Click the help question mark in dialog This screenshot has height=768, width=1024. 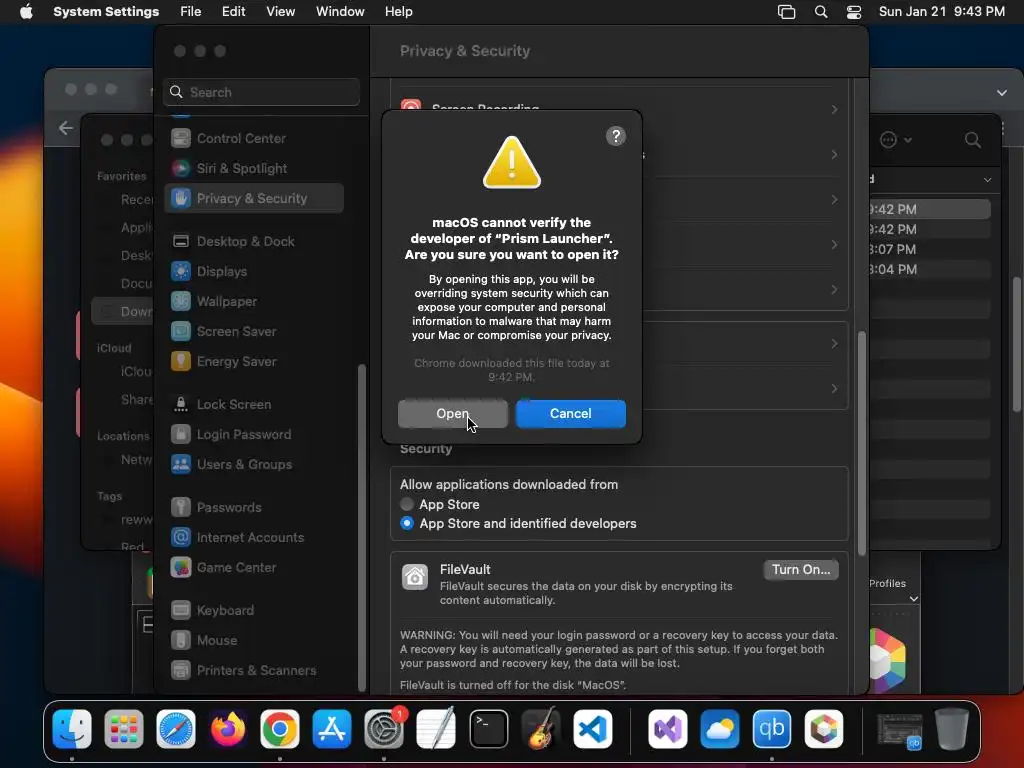616,136
